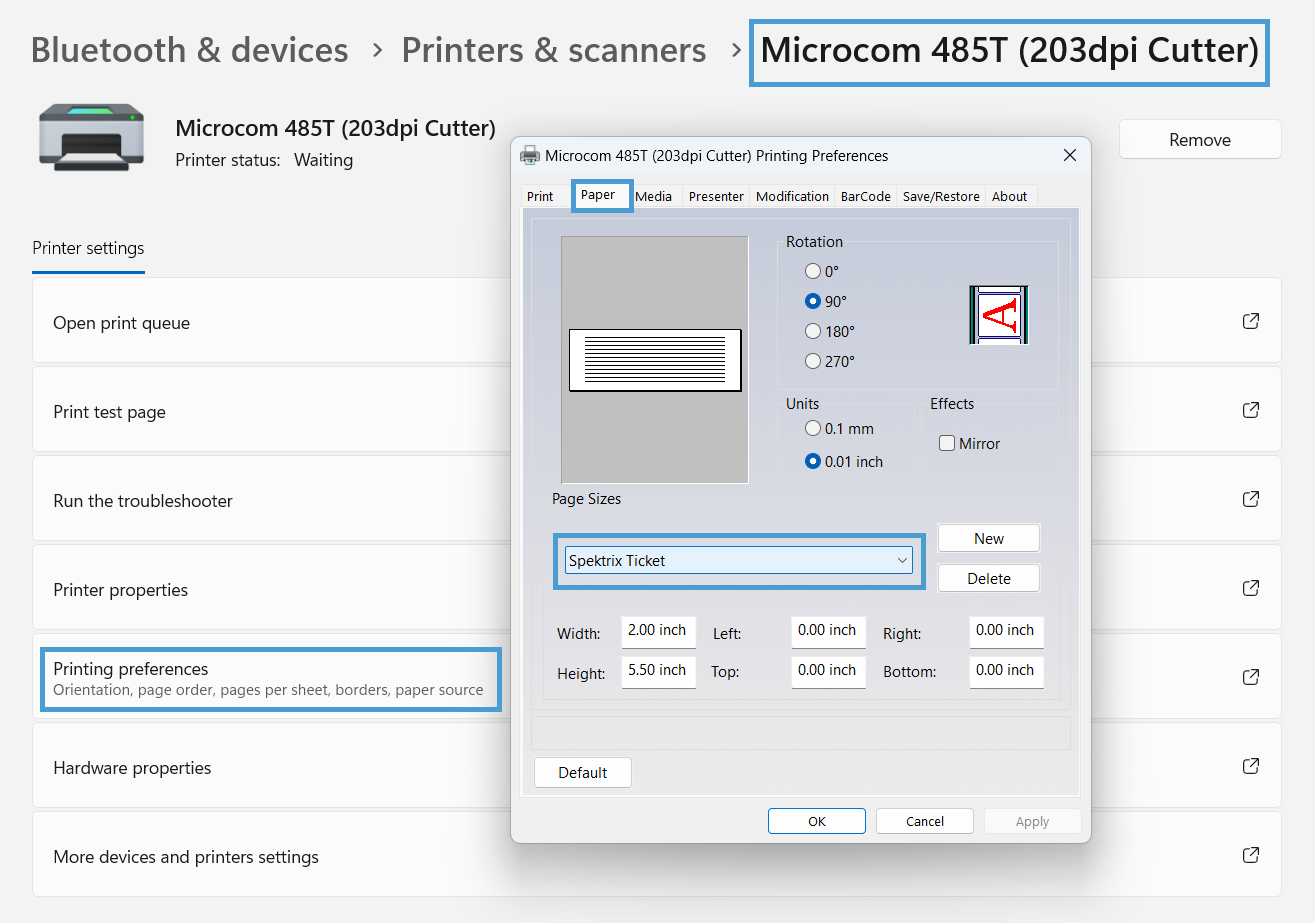Click inside the Width input field

[658, 631]
